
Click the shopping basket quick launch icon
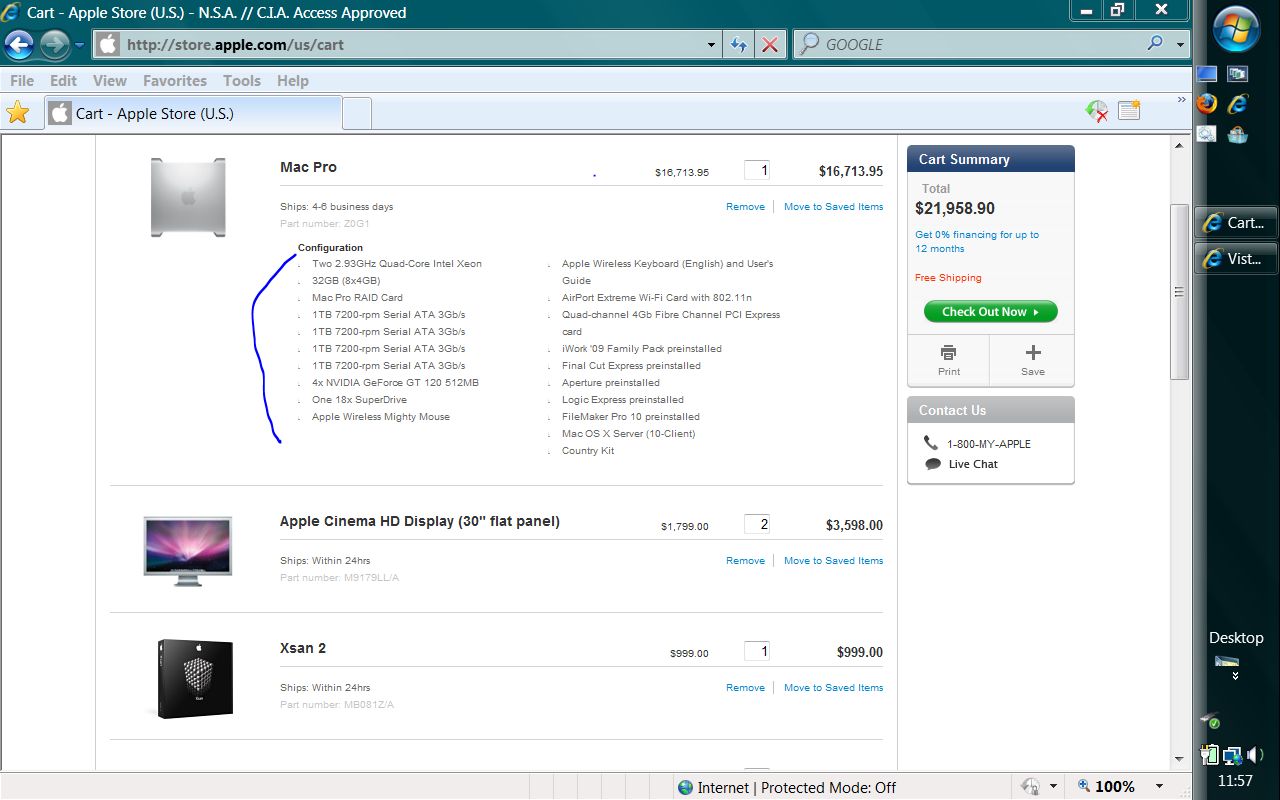pyautogui.click(x=1238, y=133)
